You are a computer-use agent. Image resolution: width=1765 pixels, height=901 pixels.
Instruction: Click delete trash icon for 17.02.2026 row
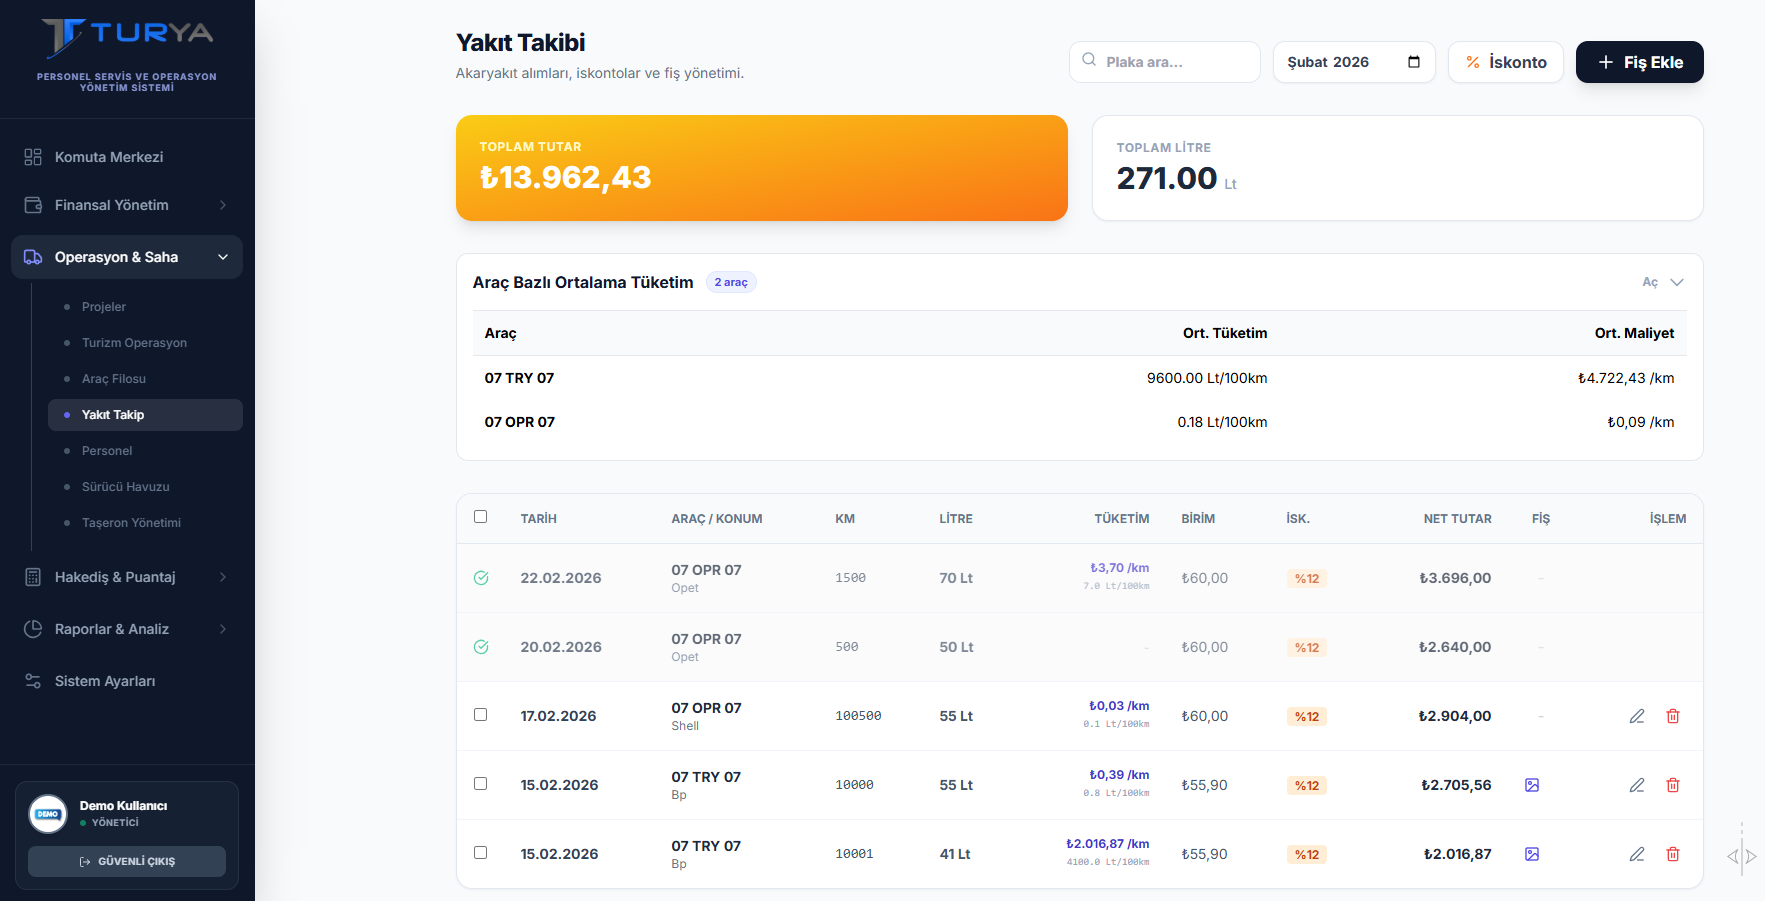click(1673, 716)
